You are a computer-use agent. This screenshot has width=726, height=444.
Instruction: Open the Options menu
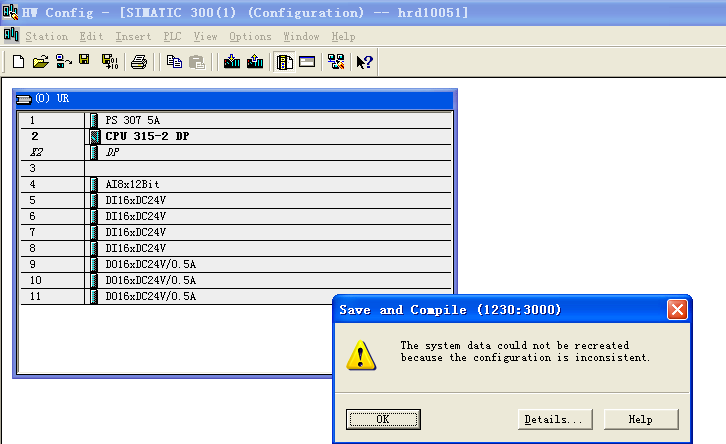250,37
